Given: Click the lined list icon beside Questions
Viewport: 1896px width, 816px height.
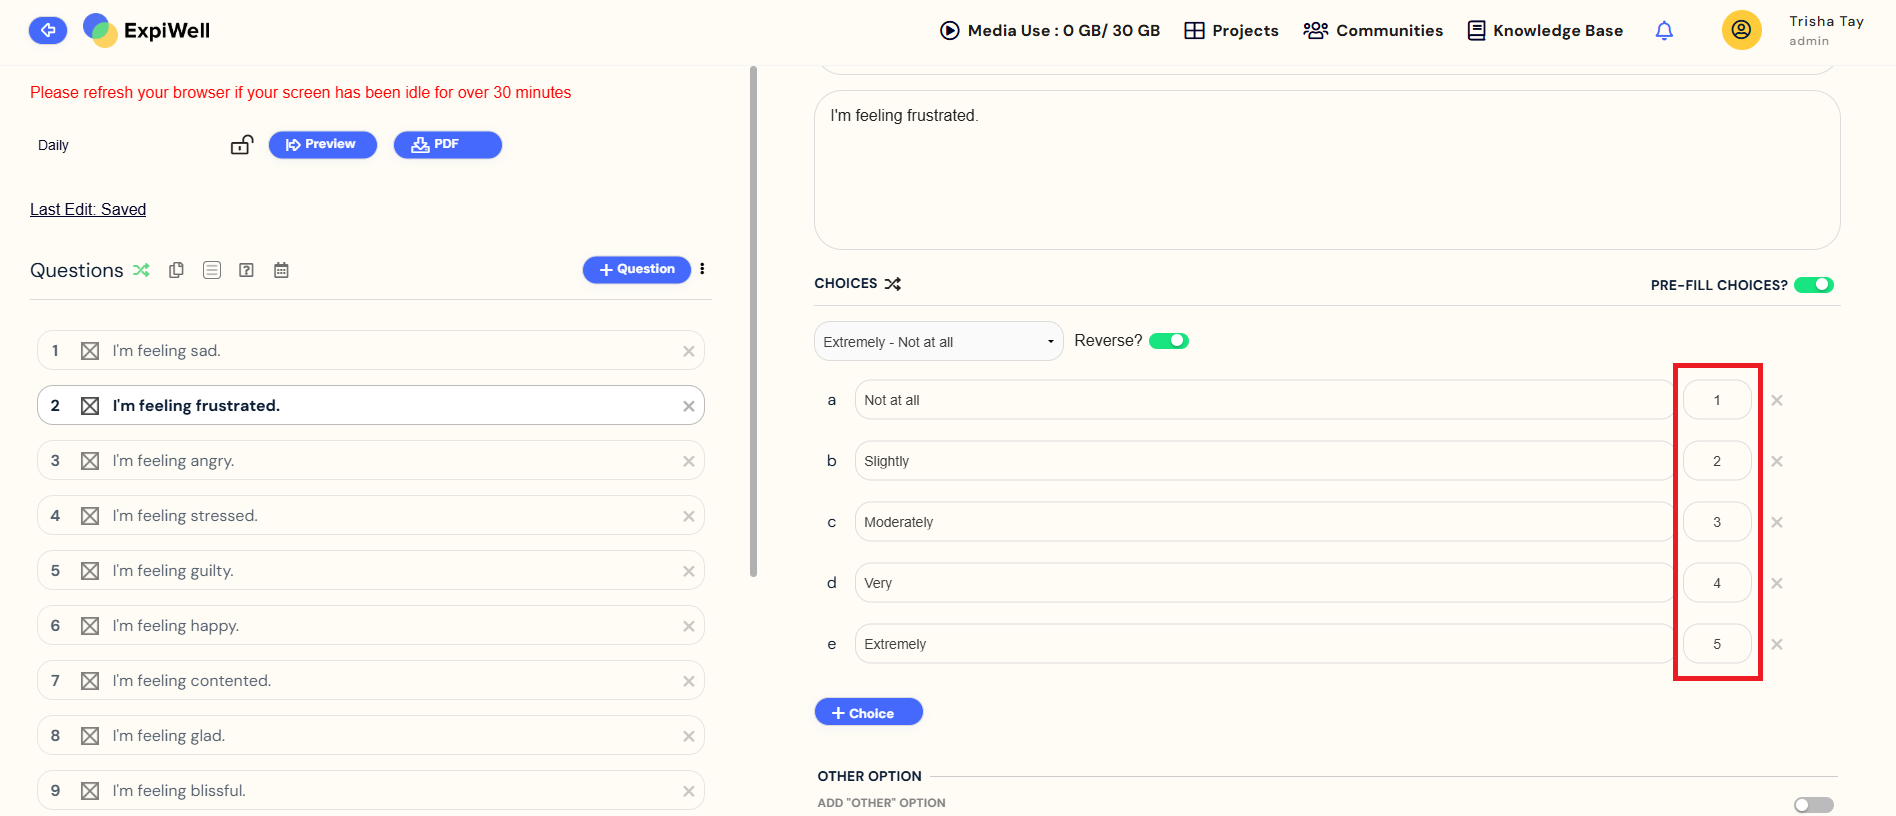Looking at the screenshot, I should coord(212,270).
